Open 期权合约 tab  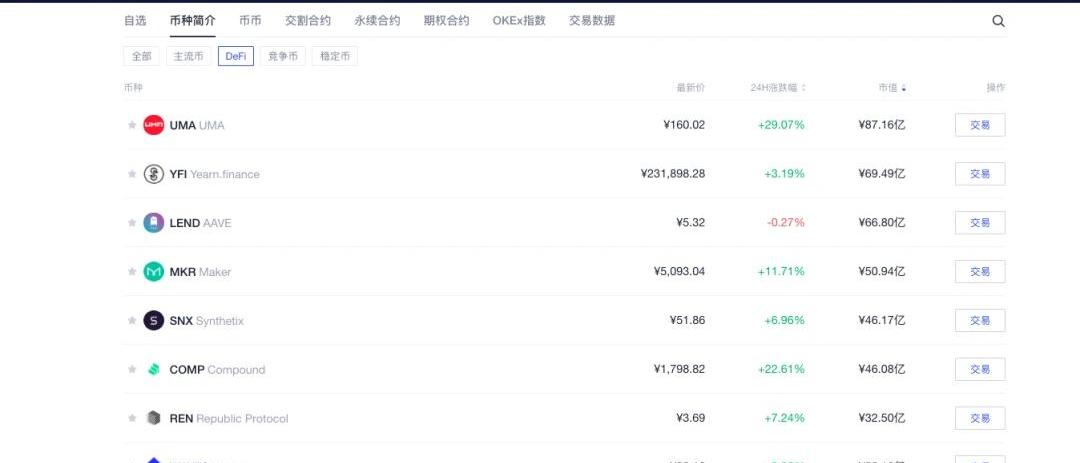(446, 21)
